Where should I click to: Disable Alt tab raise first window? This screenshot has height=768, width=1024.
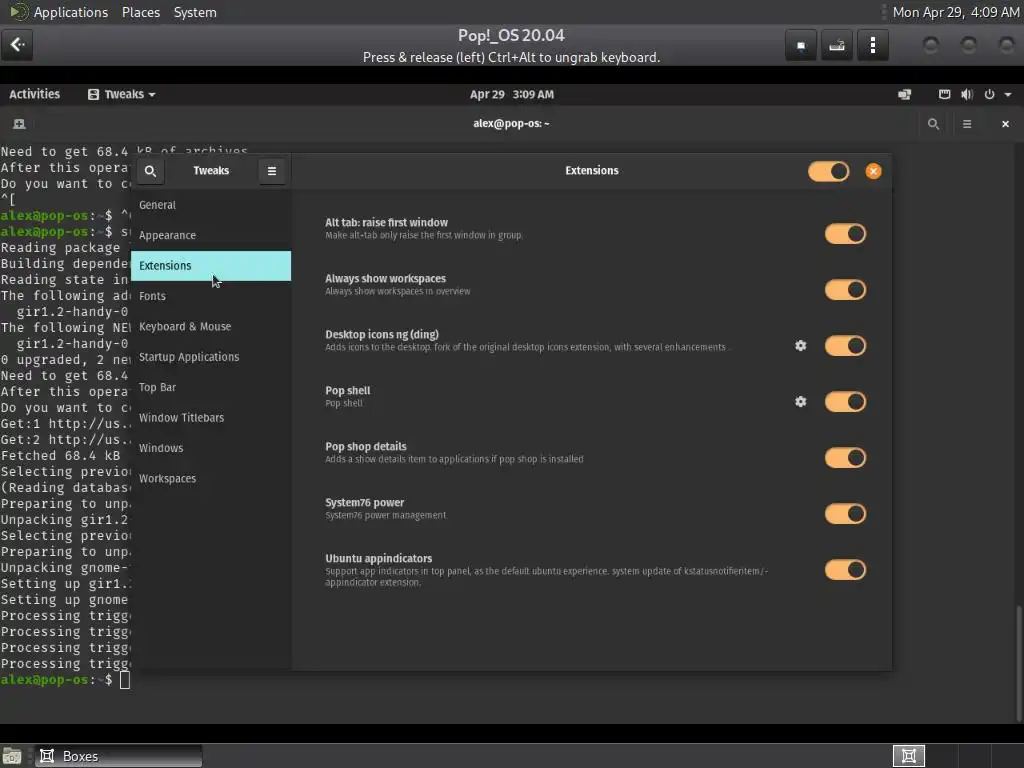coord(846,234)
